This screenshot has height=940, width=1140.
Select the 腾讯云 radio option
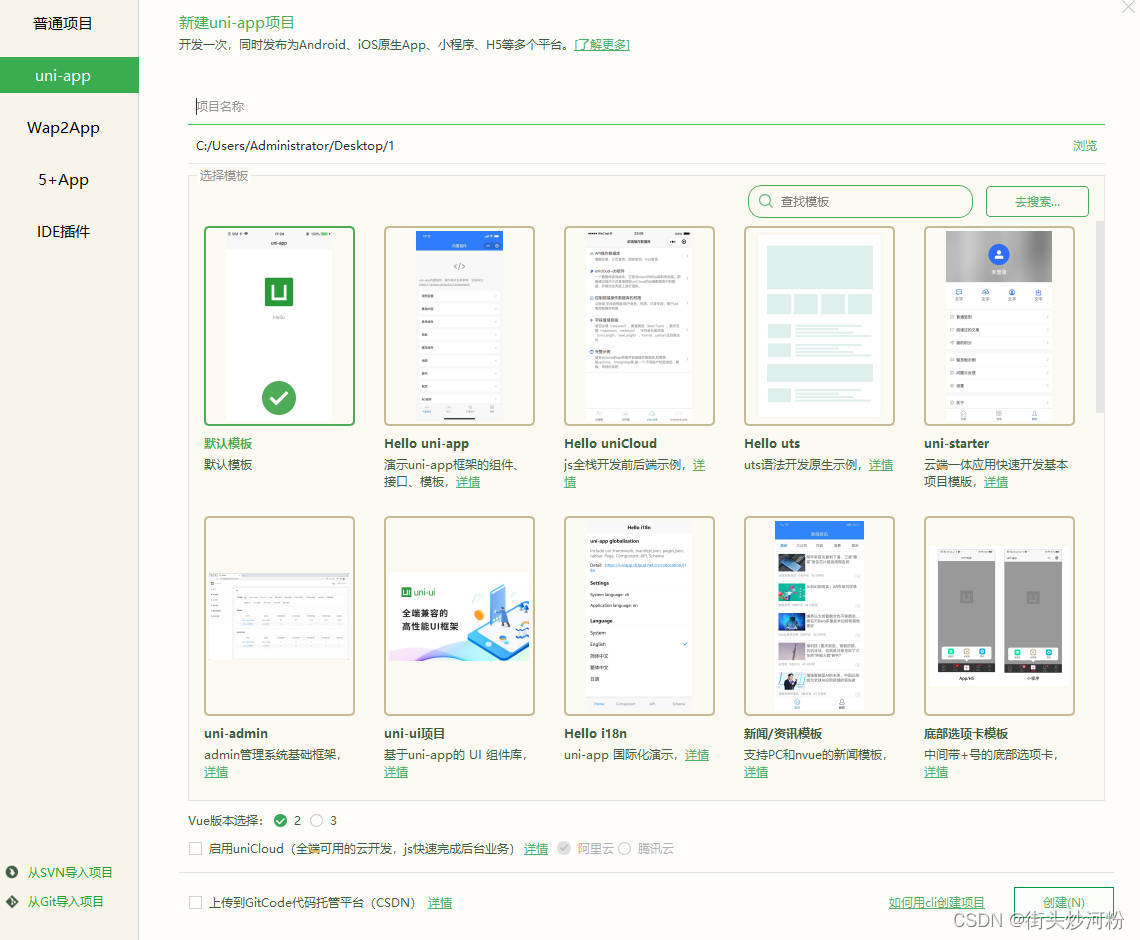(x=625, y=848)
